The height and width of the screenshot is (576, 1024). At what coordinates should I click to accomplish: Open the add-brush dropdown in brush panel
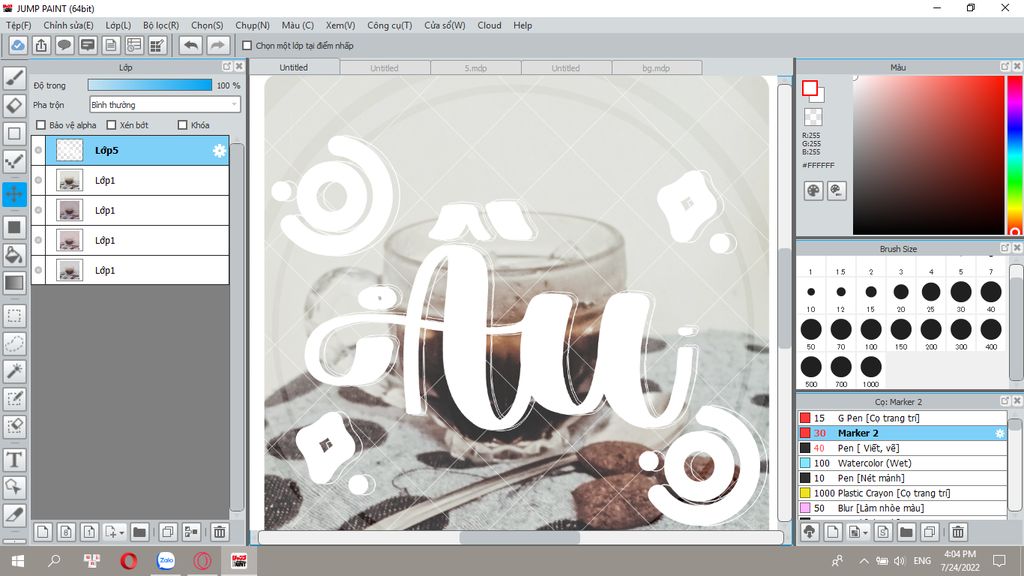click(x=865, y=533)
